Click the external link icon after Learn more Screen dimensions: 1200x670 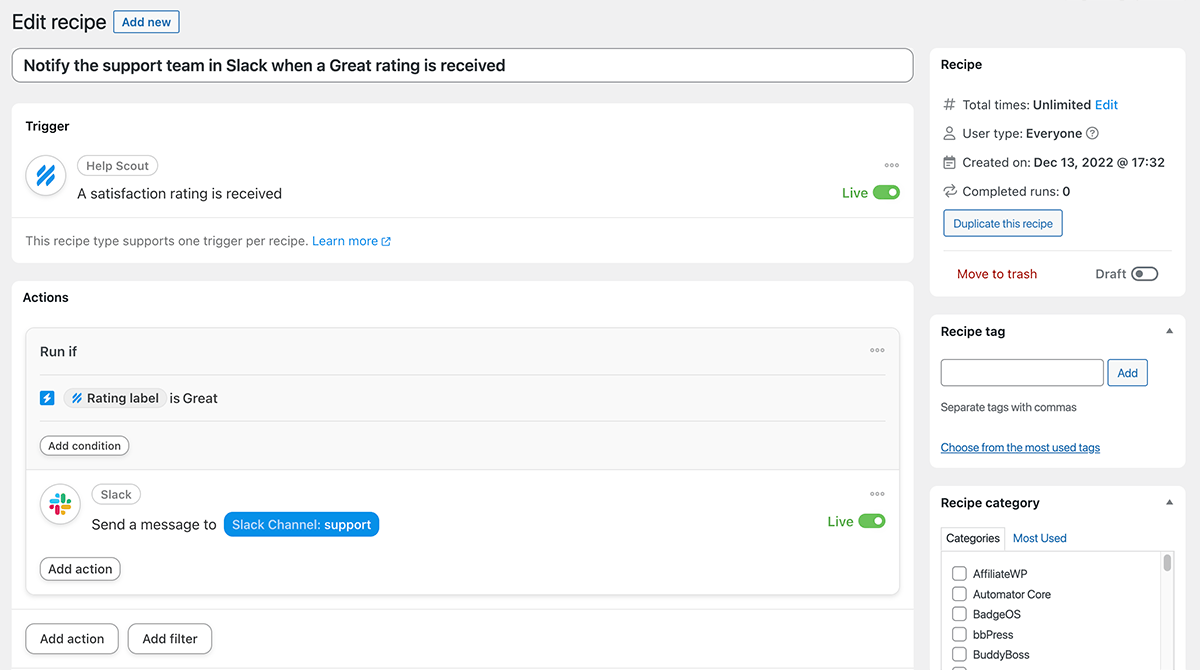pos(386,242)
